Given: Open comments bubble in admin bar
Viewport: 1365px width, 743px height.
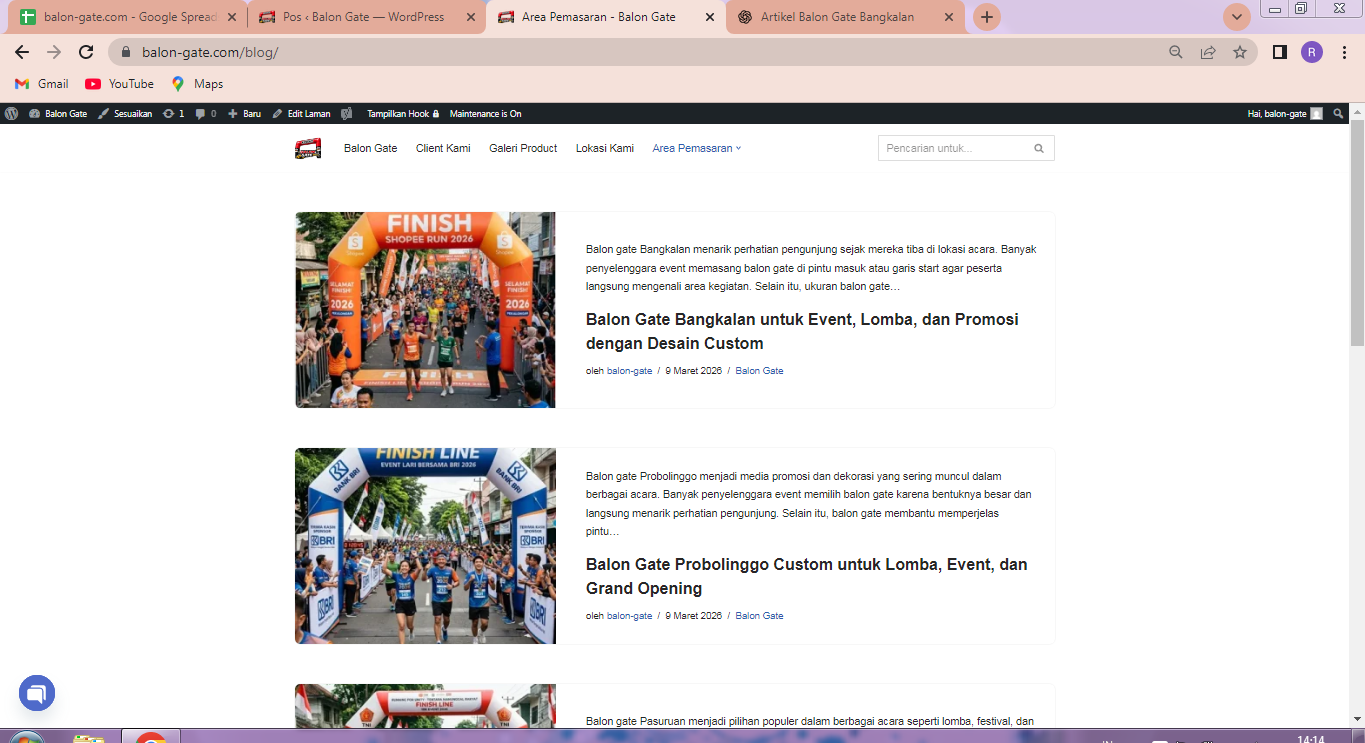Looking at the screenshot, I should coord(205,114).
